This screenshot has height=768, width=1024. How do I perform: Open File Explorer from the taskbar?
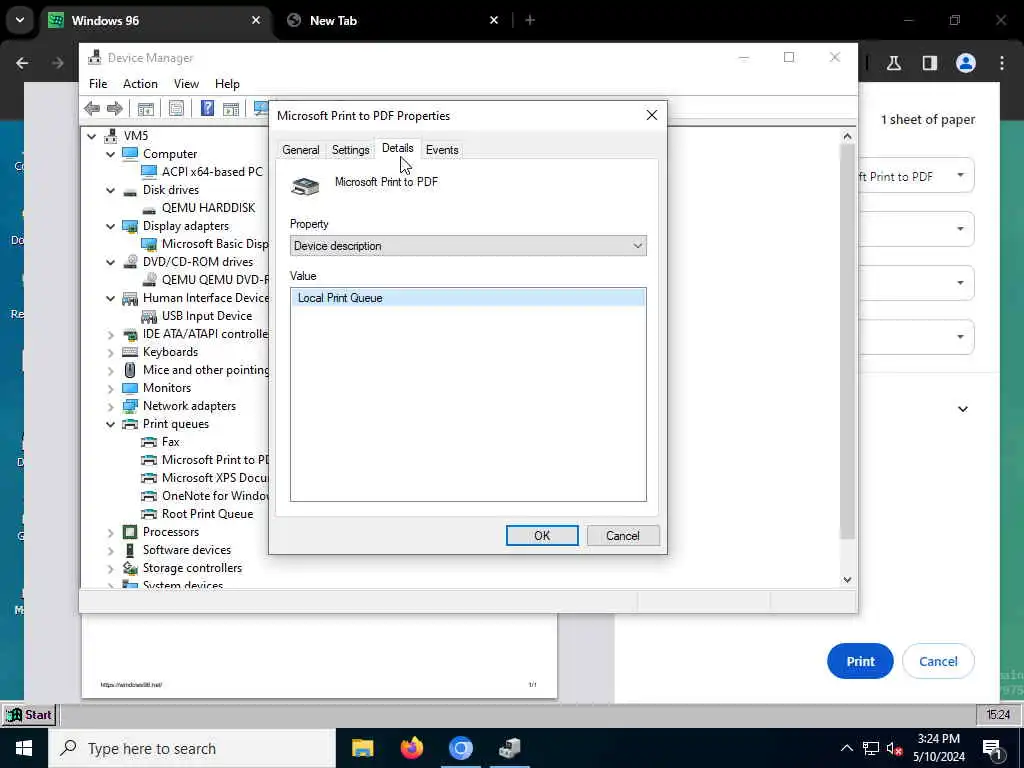(362, 748)
